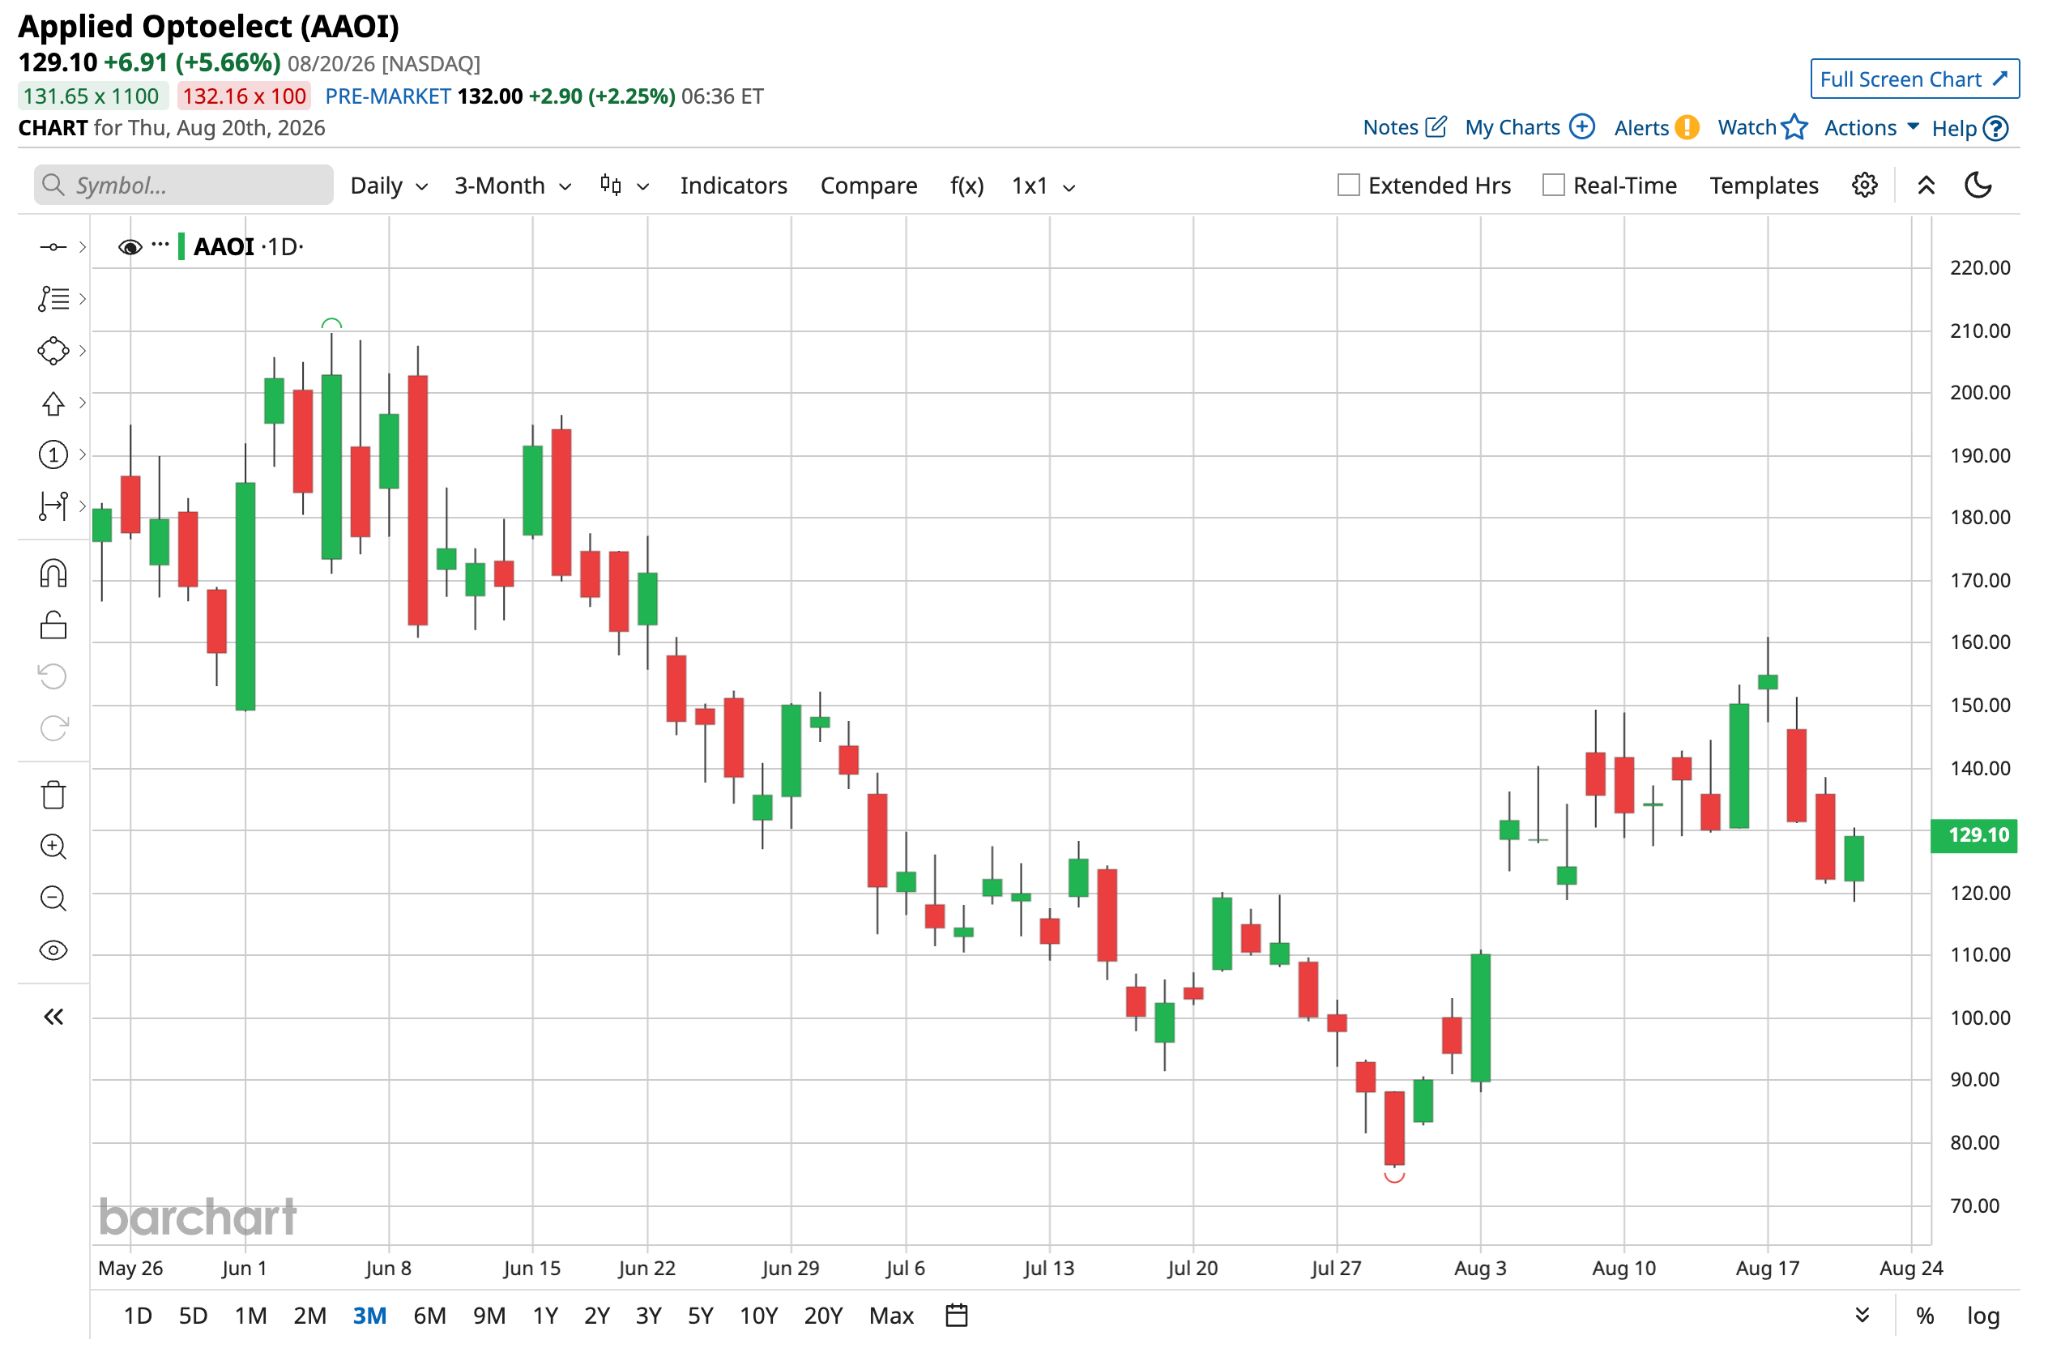Open the Indicators menu

(x=733, y=186)
